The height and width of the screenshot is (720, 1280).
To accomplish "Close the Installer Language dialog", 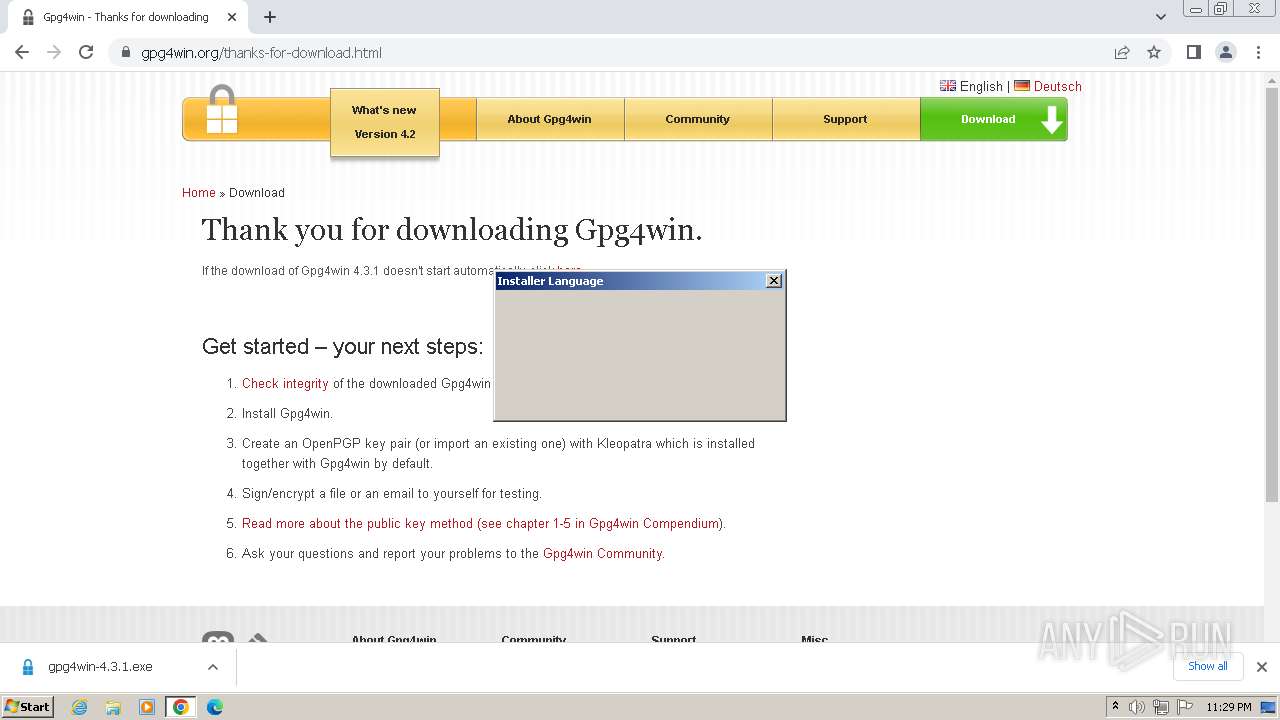I will pyautogui.click(x=774, y=281).
